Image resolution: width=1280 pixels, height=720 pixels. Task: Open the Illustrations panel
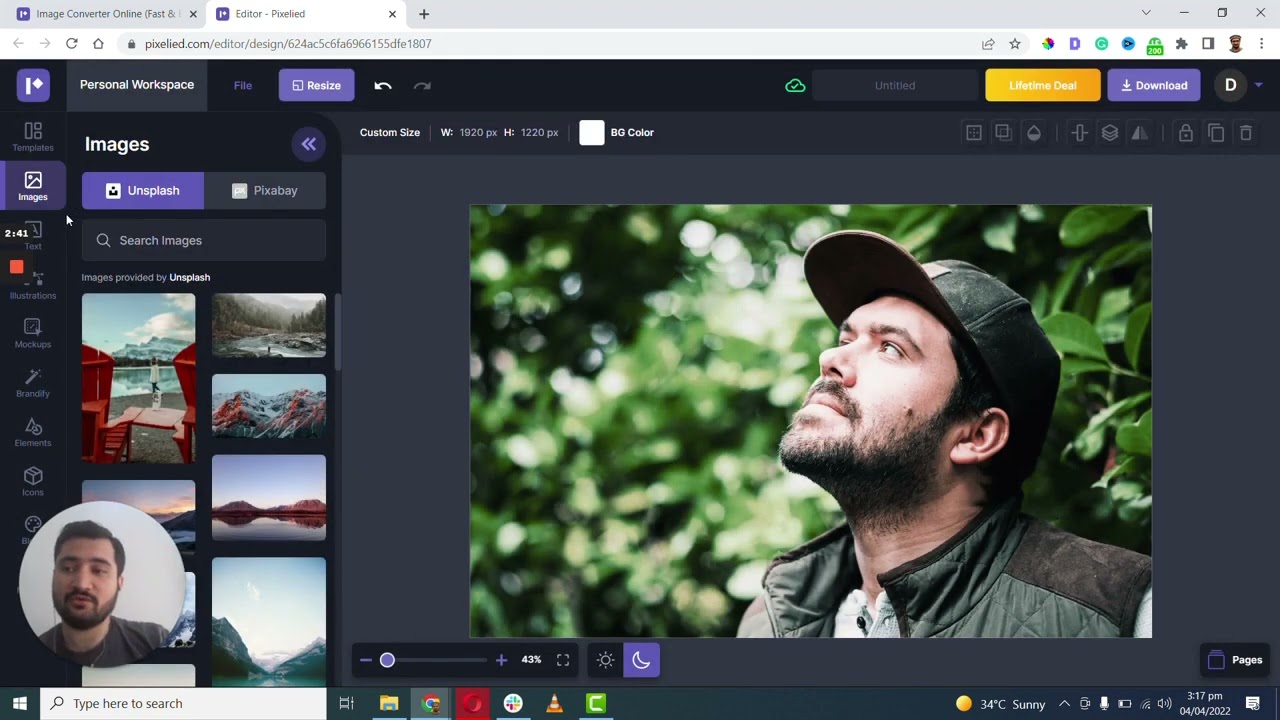pos(33,285)
